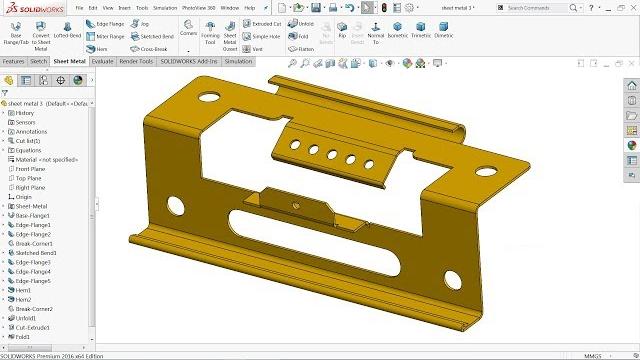Open the FeatureManager design tree tab
The image size is (640, 360).
point(9,80)
